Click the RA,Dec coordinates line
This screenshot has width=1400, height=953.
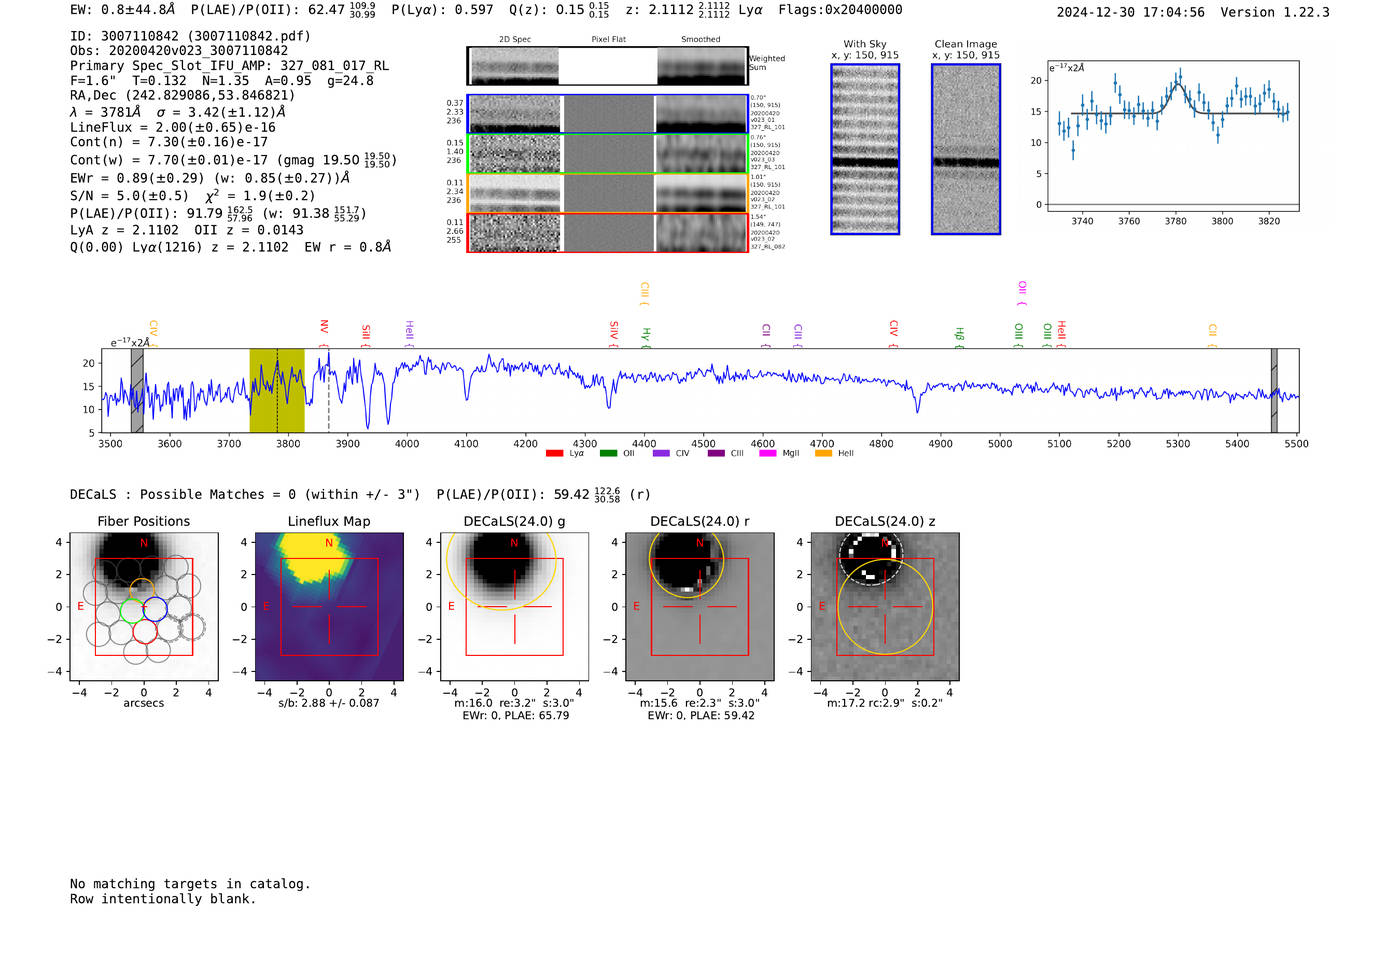(x=182, y=96)
